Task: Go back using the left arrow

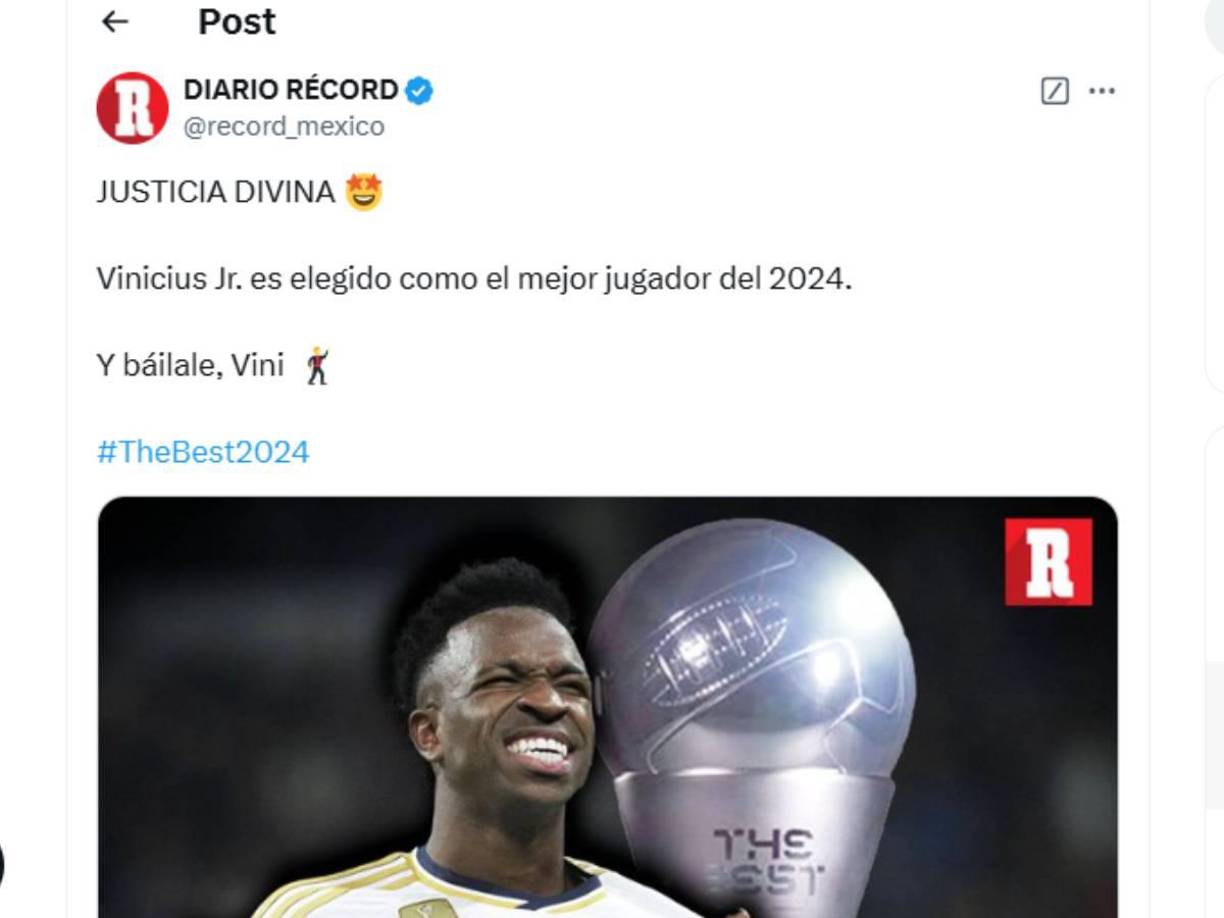Action: click(115, 21)
